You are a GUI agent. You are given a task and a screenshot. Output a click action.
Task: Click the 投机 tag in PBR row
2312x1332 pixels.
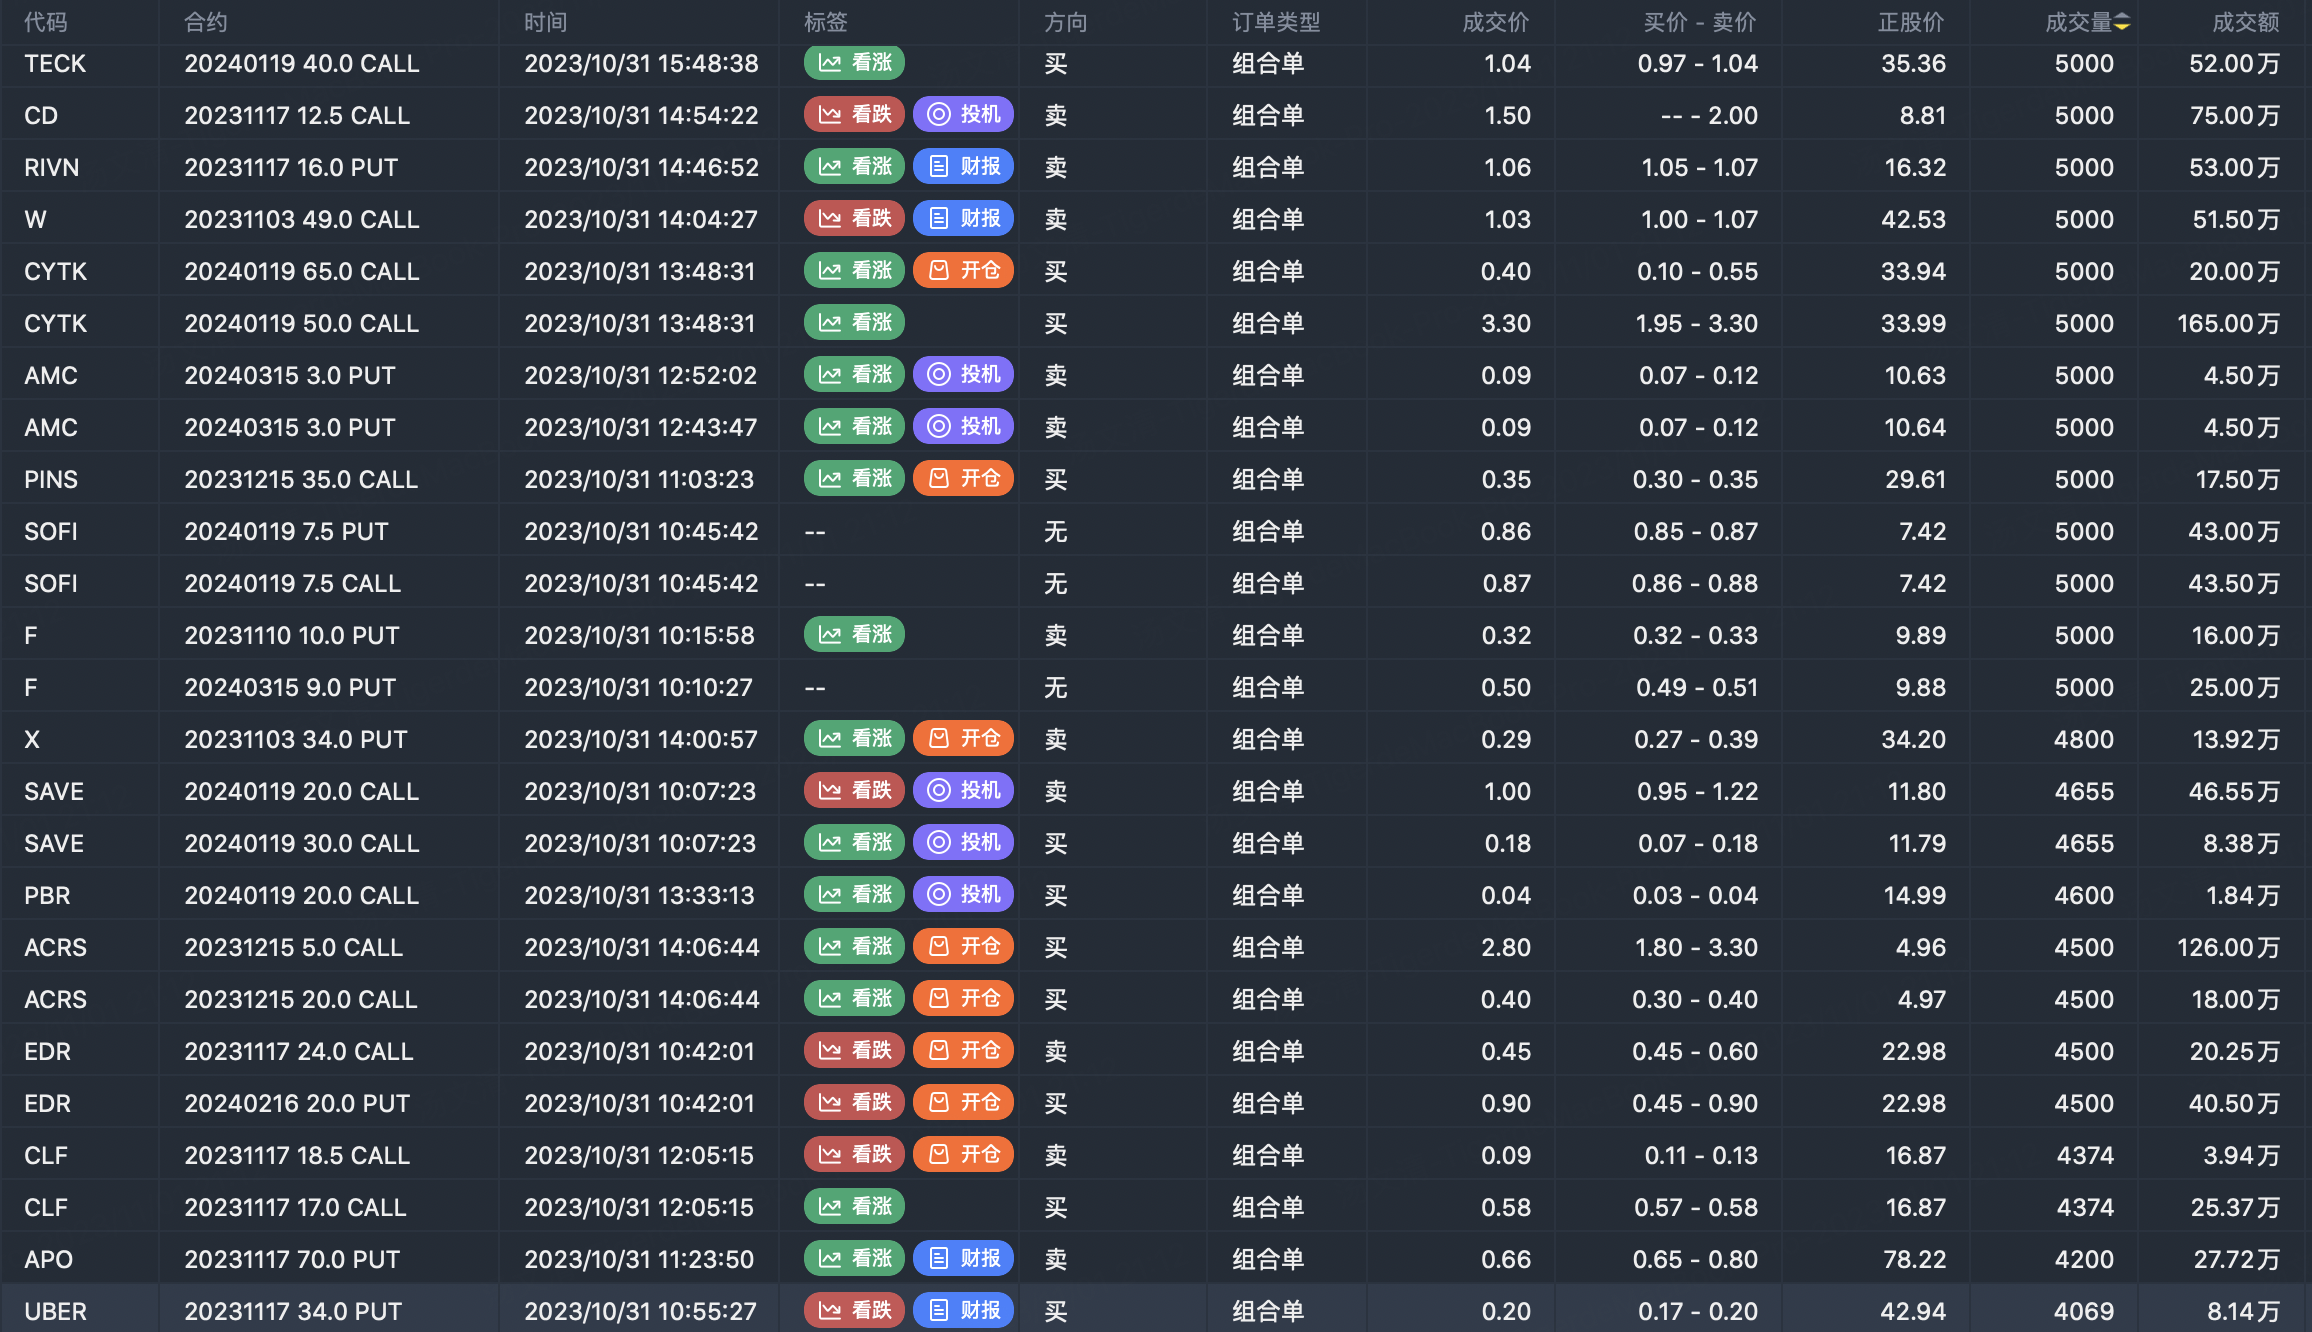click(963, 895)
